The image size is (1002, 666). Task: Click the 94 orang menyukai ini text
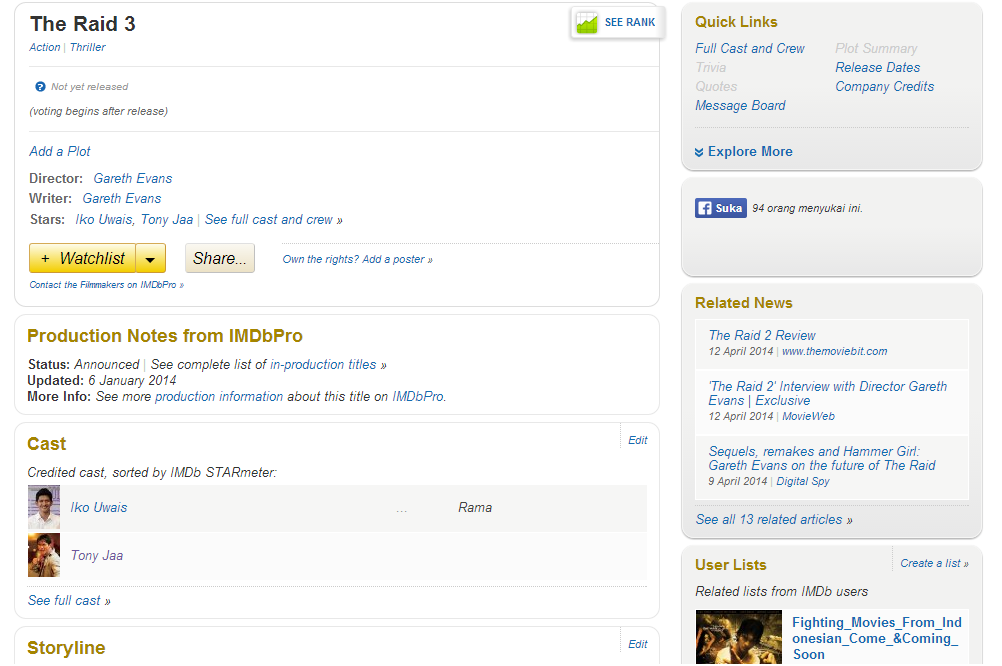click(x=807, y=208)
